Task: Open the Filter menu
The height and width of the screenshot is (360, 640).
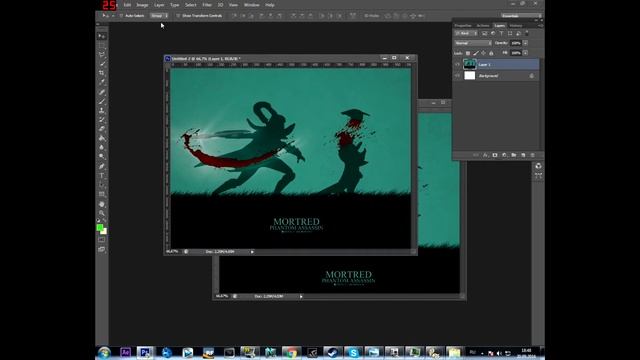Action: [x=207, y=5]
